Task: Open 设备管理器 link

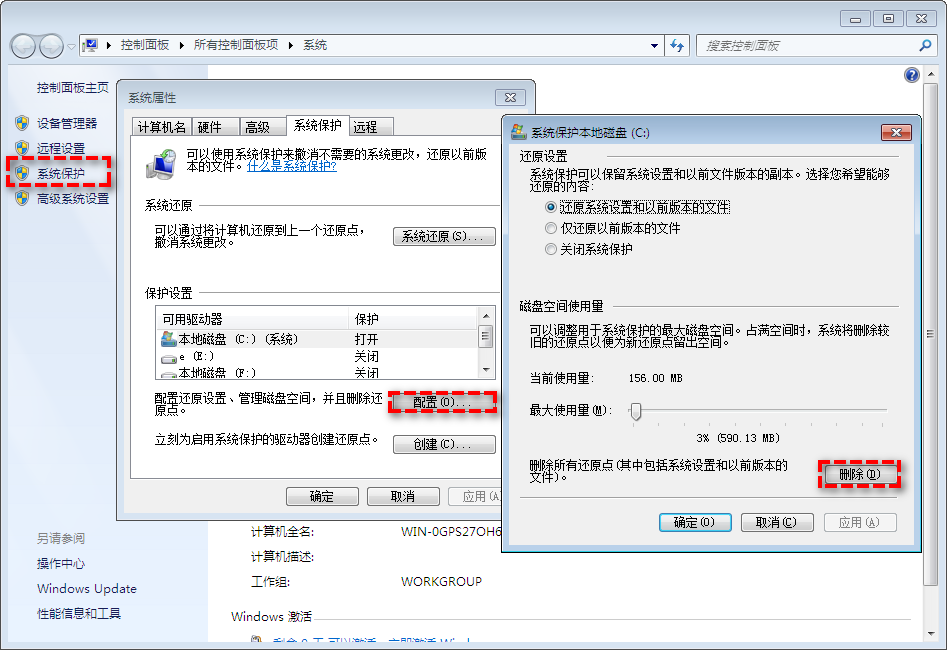Action: pyautogui.click(x=66, y=123)
